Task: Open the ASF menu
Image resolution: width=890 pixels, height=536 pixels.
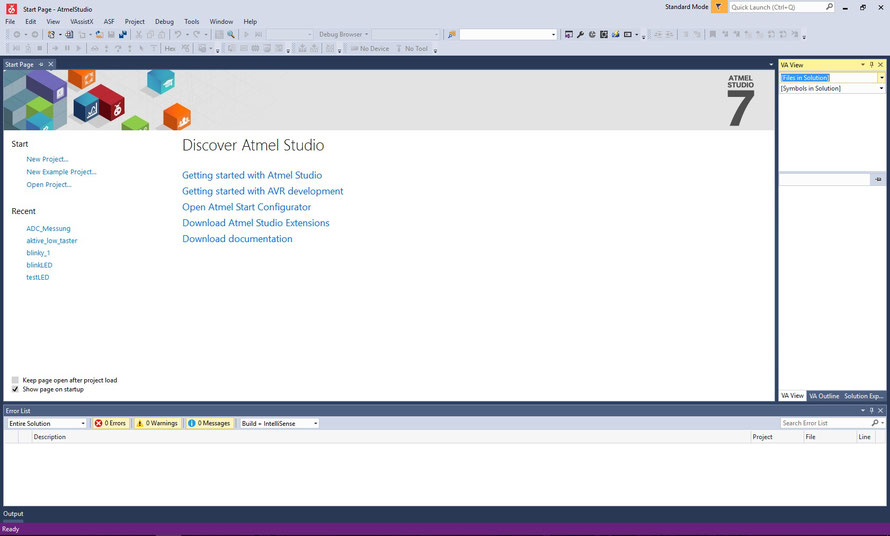Action: coord(109,22)
